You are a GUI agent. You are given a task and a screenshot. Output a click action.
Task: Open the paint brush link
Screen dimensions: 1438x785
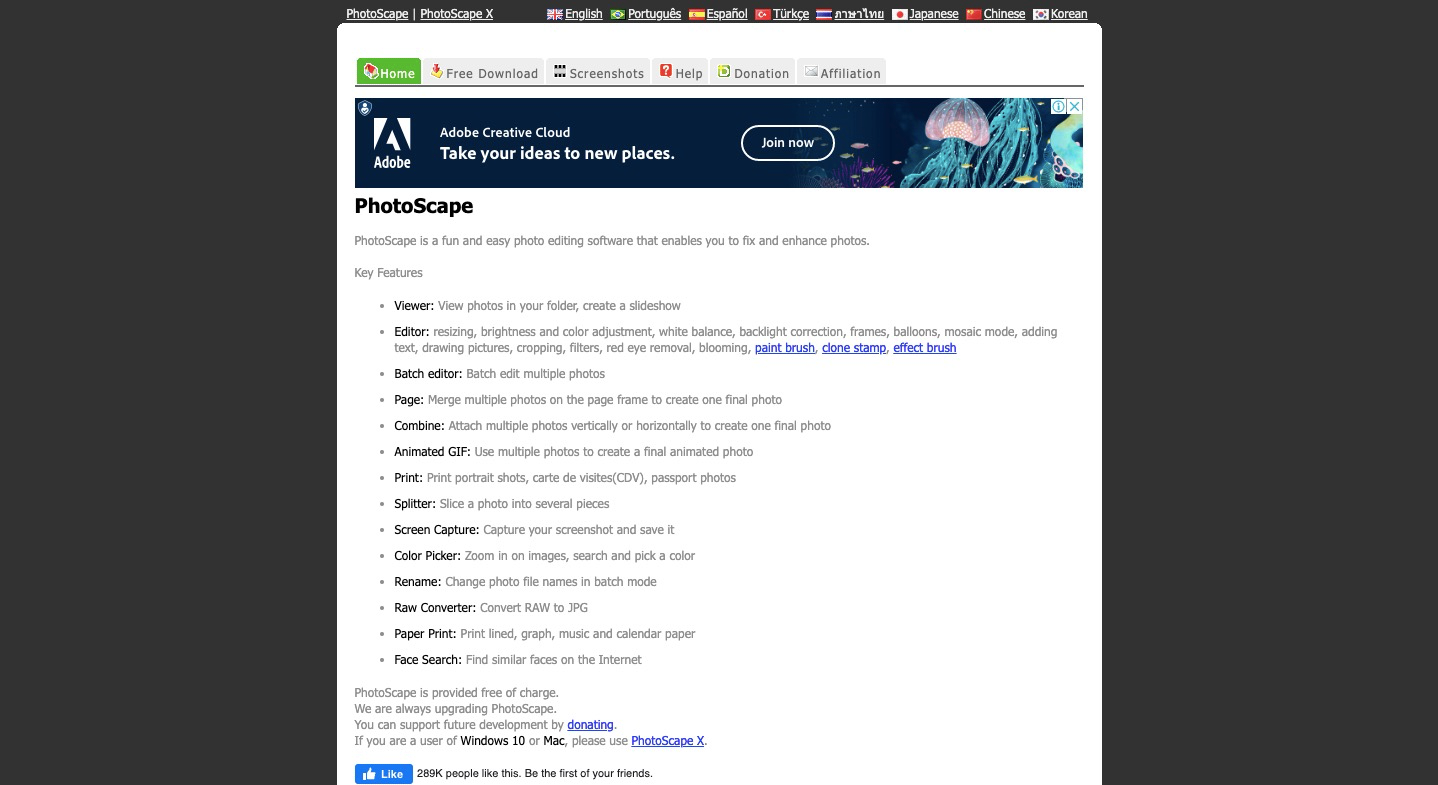click(785, 348)
